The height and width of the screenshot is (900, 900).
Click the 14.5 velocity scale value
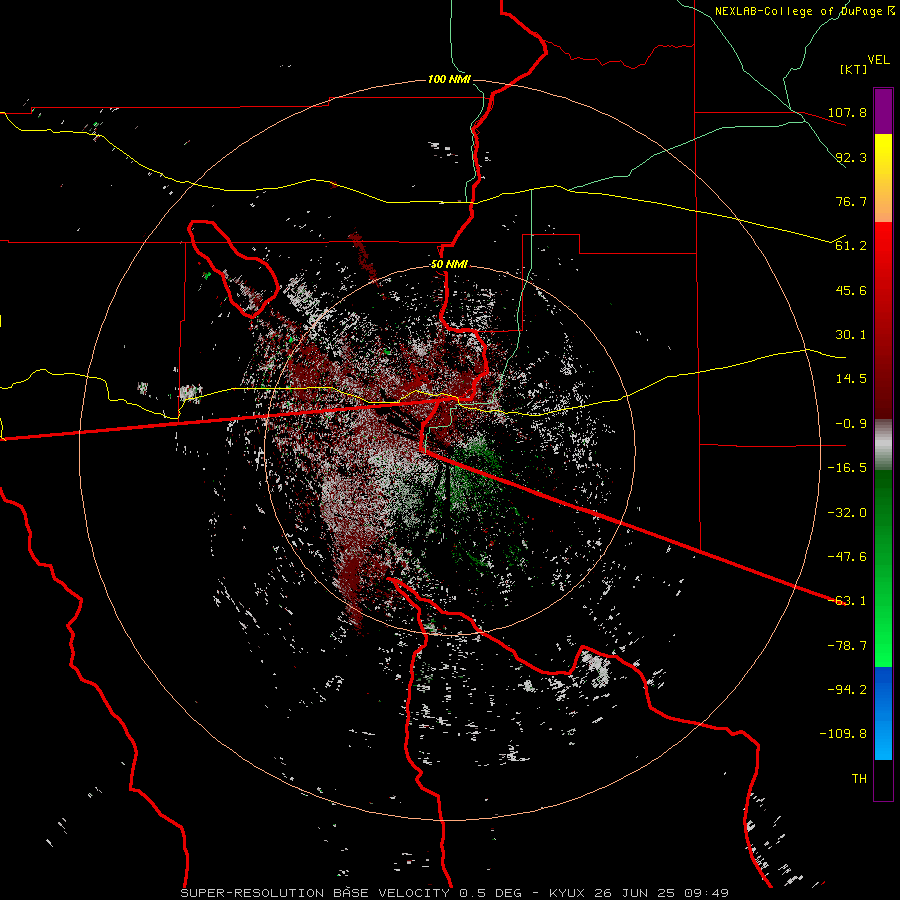click(x=851, y=379)
